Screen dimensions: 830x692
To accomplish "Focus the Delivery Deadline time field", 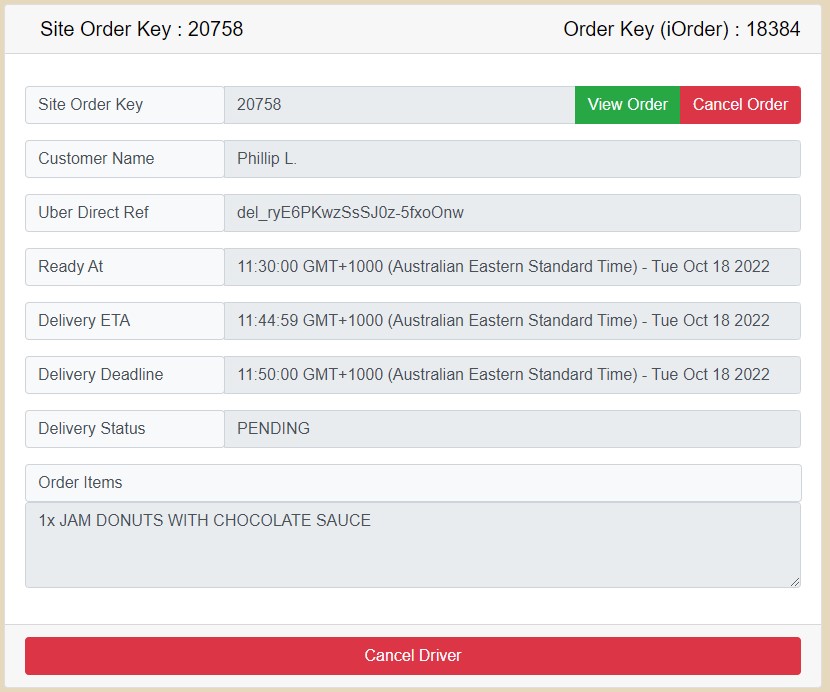I will (x=512, y=375).
